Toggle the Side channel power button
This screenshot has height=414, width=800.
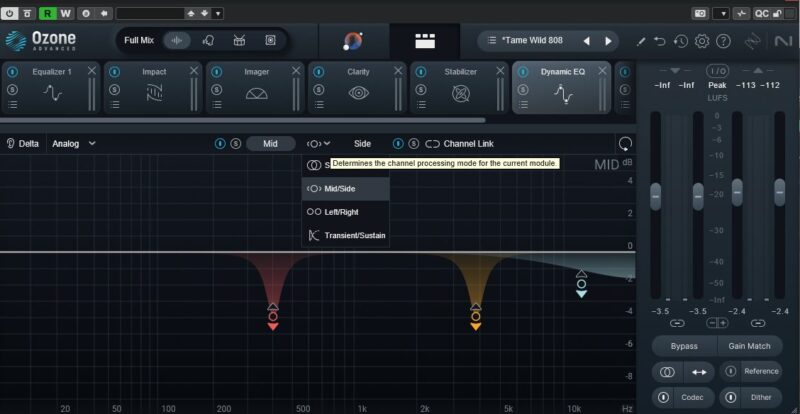click(x=398, y=144)
